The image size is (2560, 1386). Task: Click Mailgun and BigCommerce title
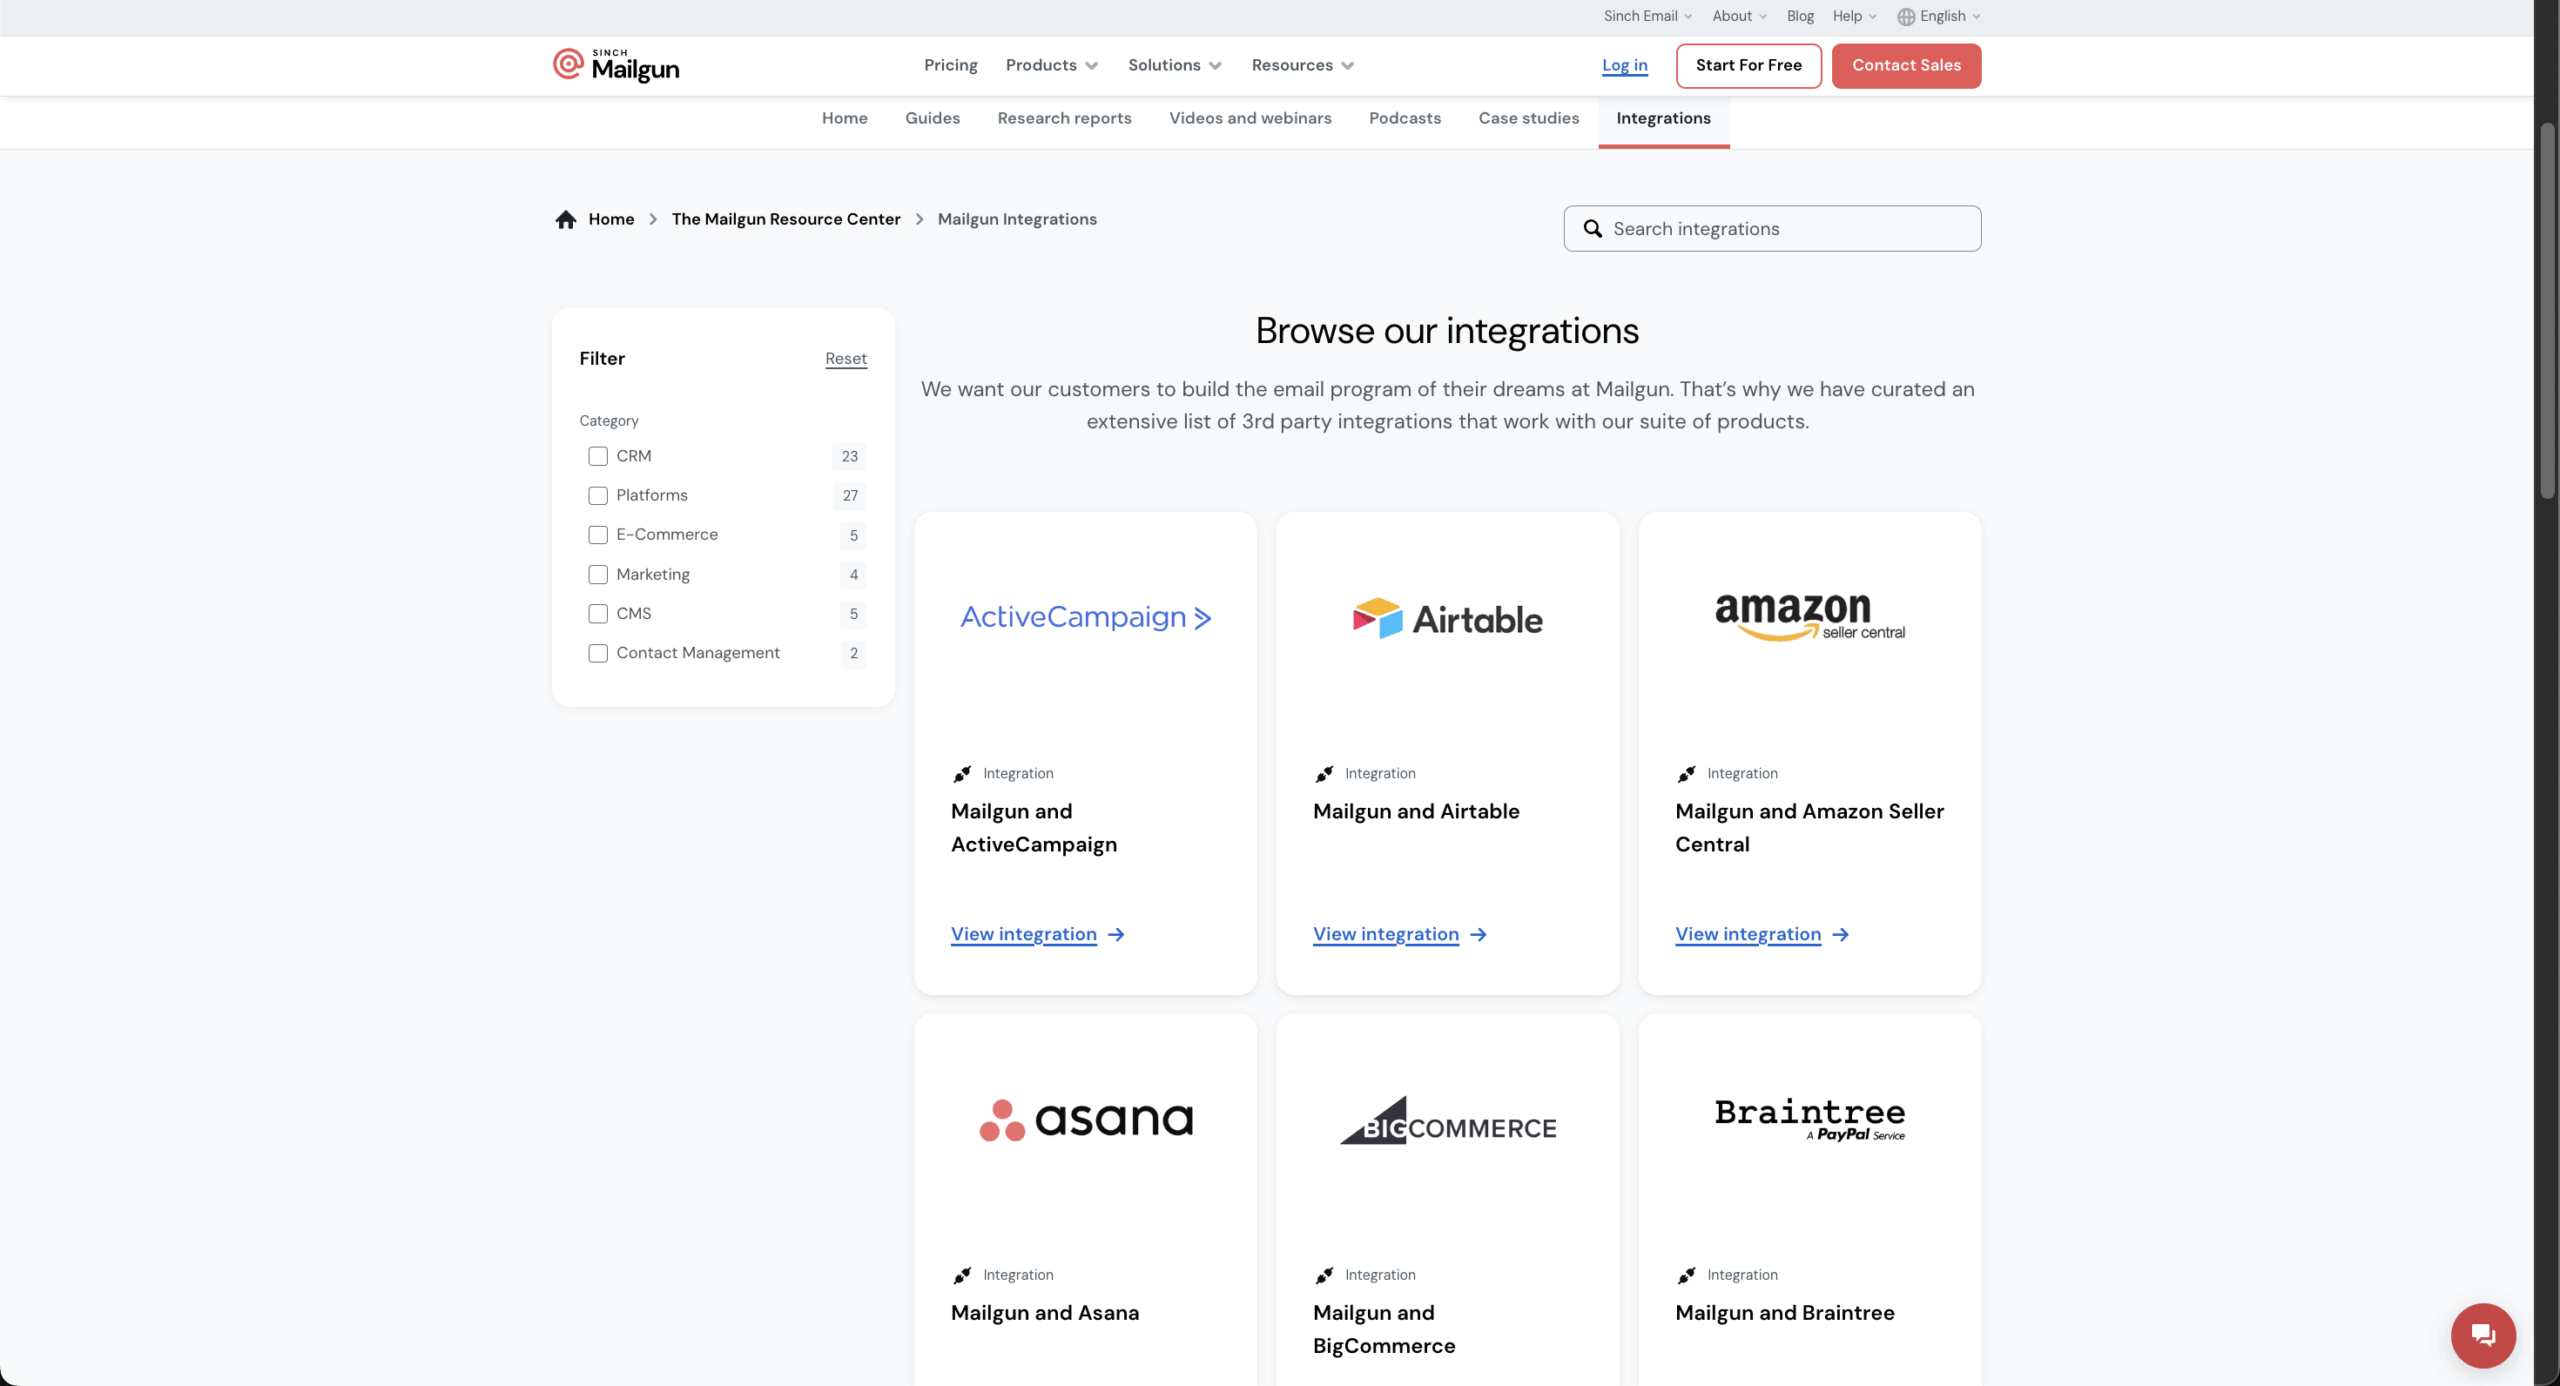pyautogui.click(x=1383, y=1329)
